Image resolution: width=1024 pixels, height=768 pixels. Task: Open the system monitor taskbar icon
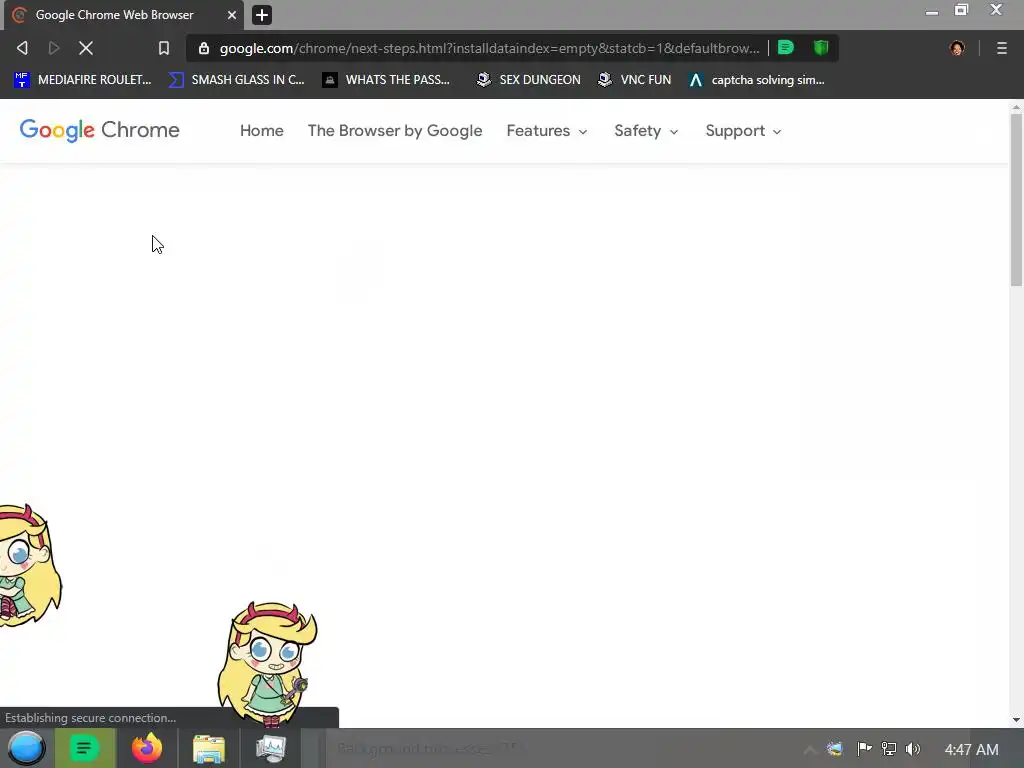coord(270,749)
